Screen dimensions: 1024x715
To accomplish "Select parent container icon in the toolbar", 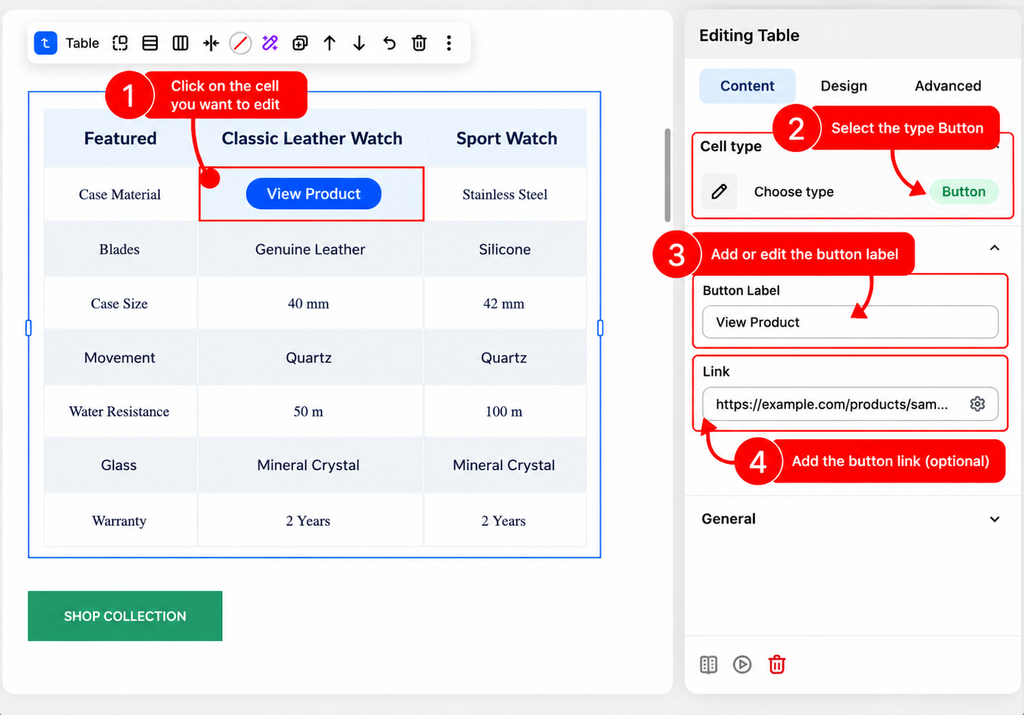I will (120, 43).
